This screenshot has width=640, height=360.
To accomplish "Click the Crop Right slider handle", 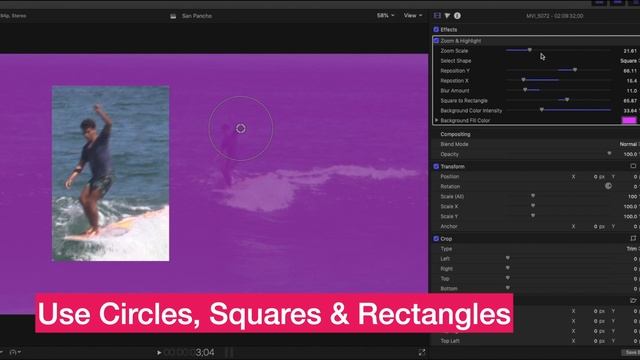I will click(x=508, y=268).
